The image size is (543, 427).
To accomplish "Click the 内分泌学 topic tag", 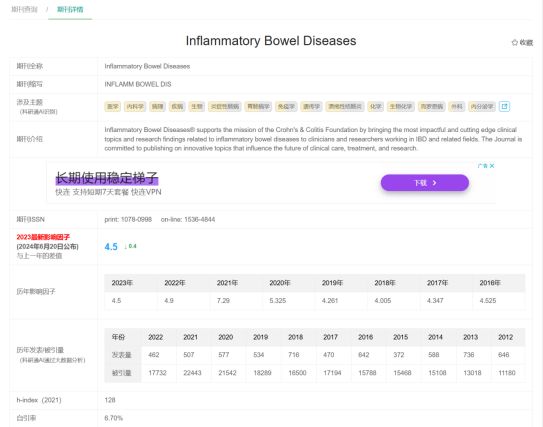I will [x=482, y=107].
